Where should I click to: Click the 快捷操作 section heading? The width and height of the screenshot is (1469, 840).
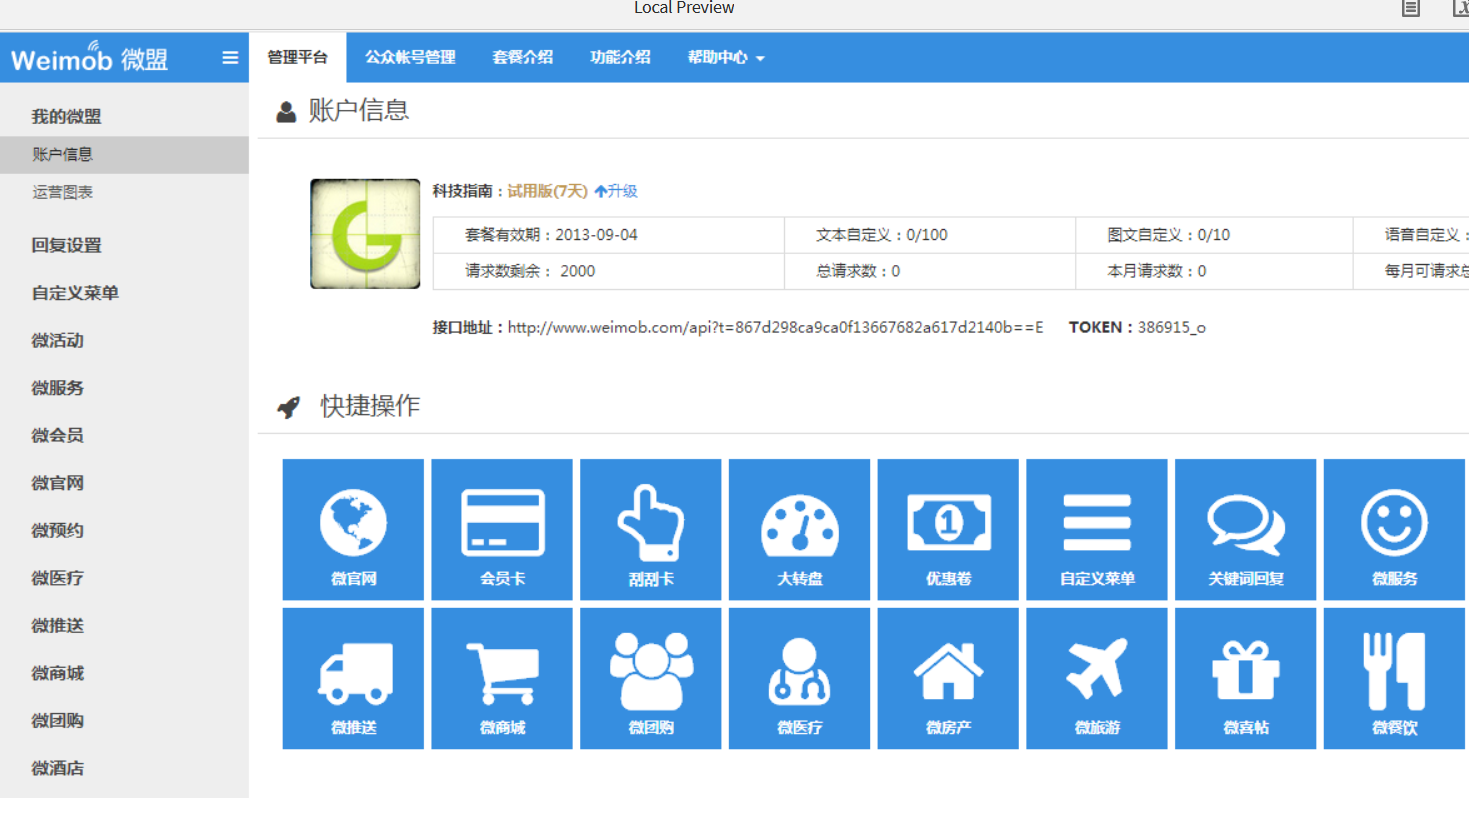(x=370, y=405)
